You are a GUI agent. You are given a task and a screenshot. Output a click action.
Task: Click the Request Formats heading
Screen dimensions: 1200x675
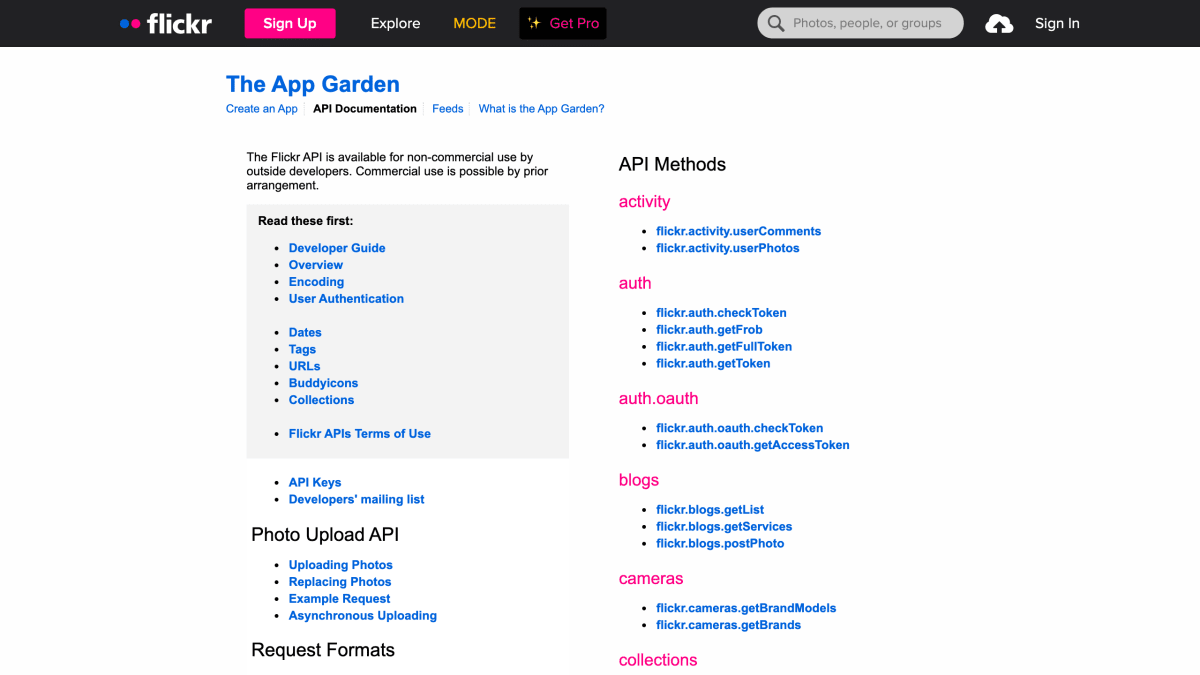[x=323, y=650]
